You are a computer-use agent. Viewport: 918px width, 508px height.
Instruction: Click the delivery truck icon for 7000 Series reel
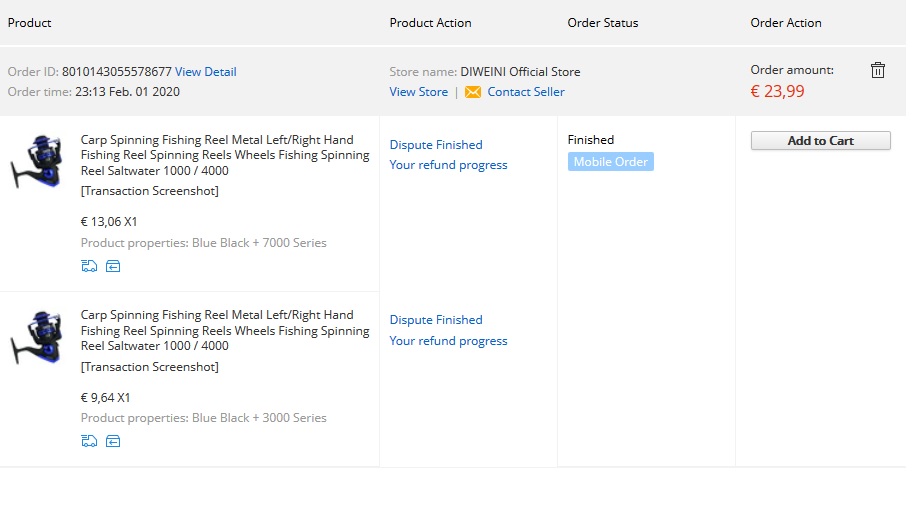point(89,266)
